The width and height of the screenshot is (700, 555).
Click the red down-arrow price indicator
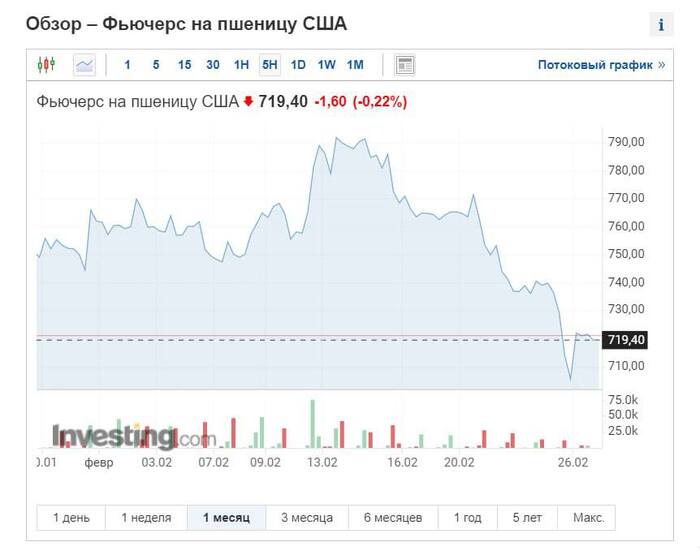coord(249,102)
